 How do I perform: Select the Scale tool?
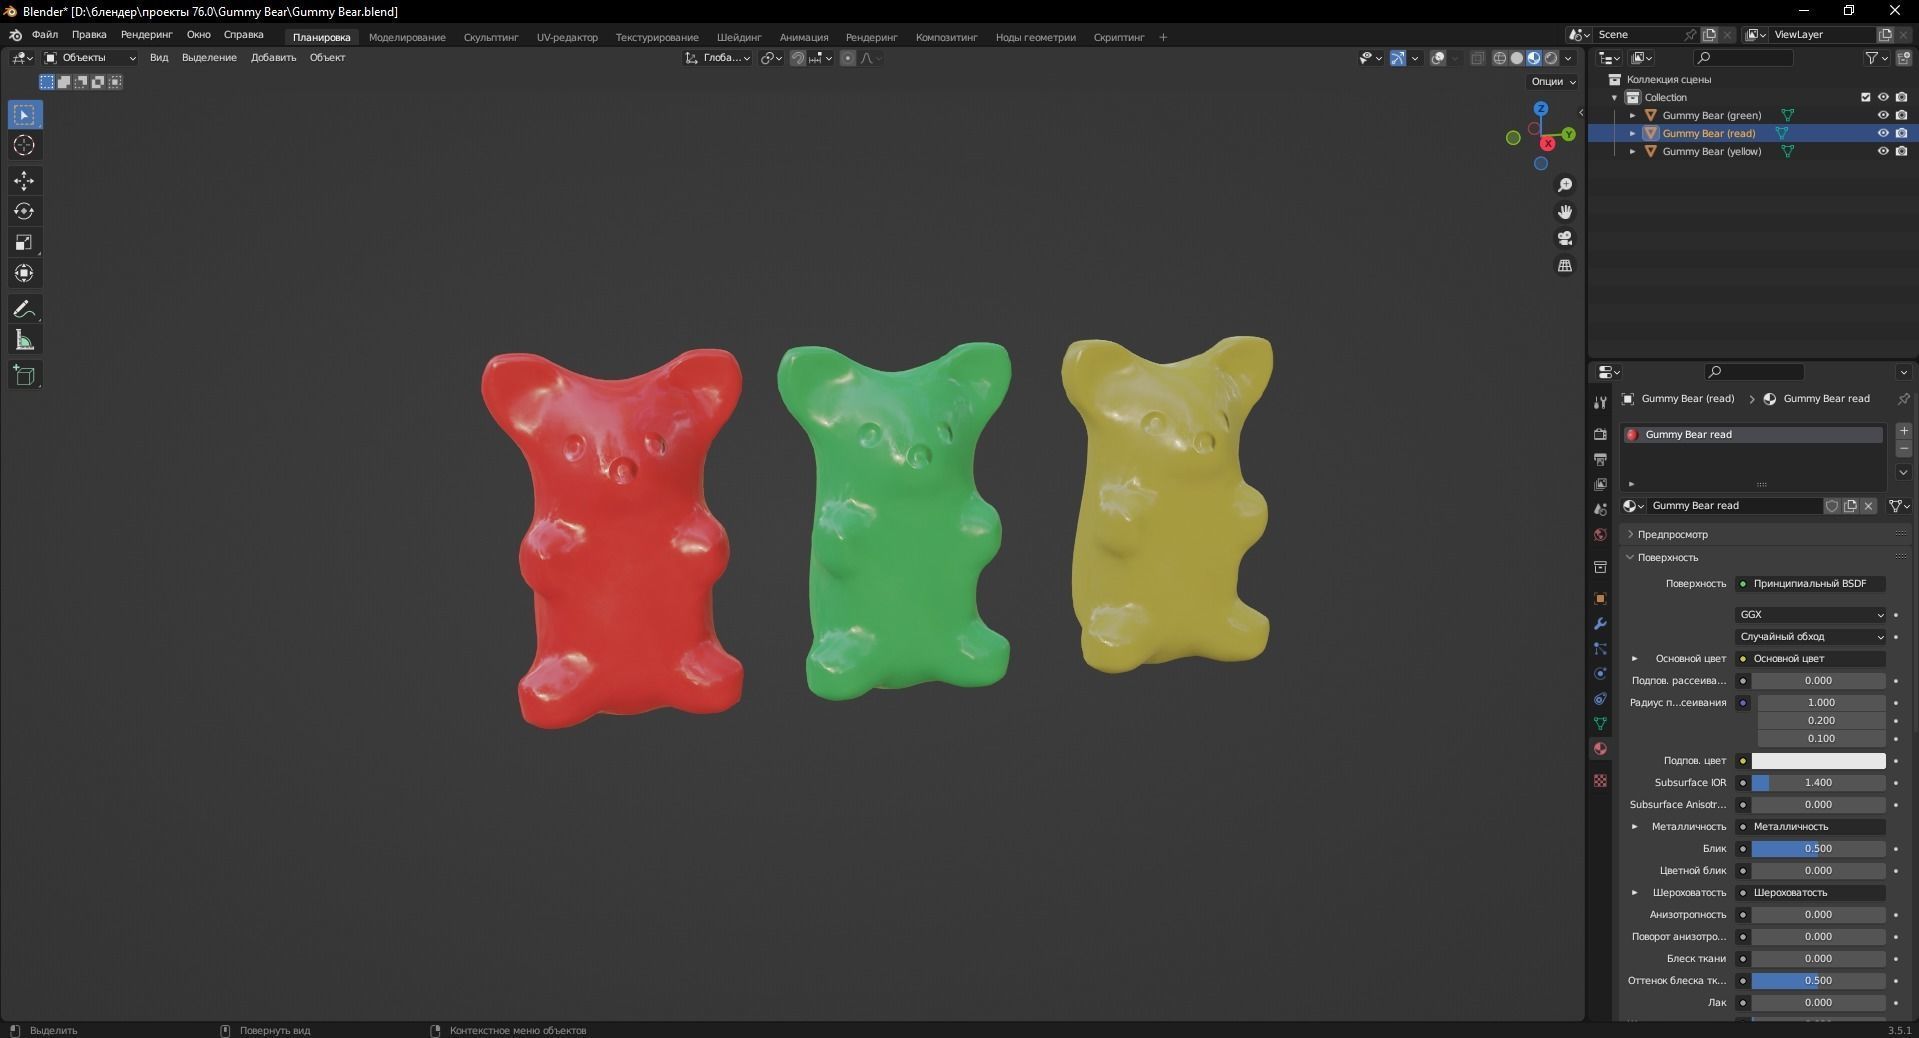[24, 242]
